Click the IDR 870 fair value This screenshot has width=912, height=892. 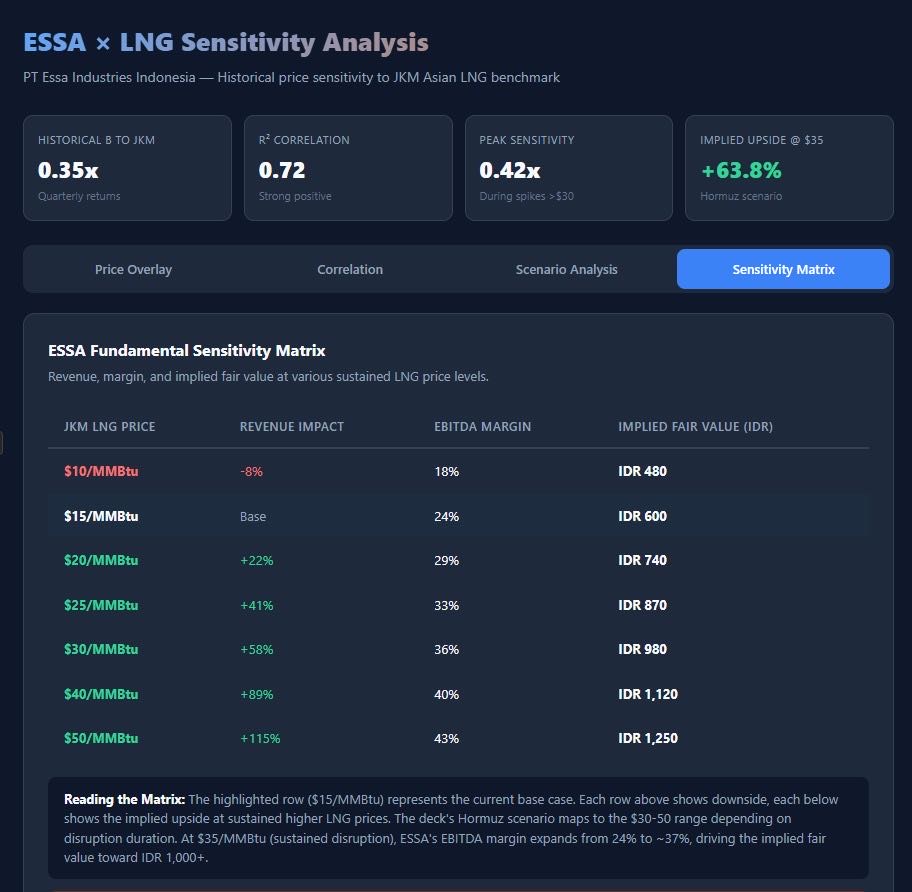643,605
